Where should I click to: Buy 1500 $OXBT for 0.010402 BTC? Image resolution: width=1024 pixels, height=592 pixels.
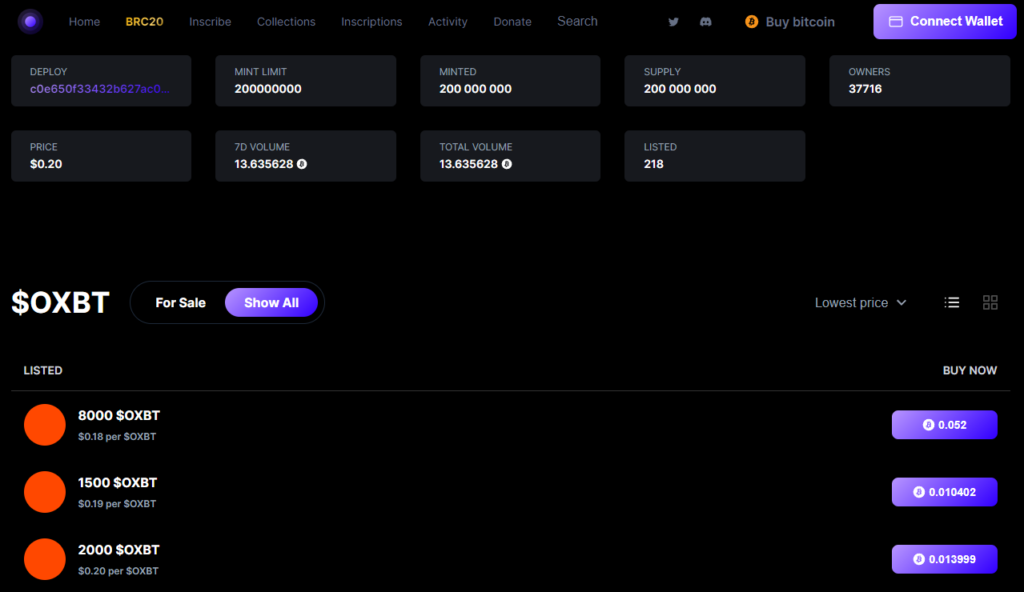(944, 492)
